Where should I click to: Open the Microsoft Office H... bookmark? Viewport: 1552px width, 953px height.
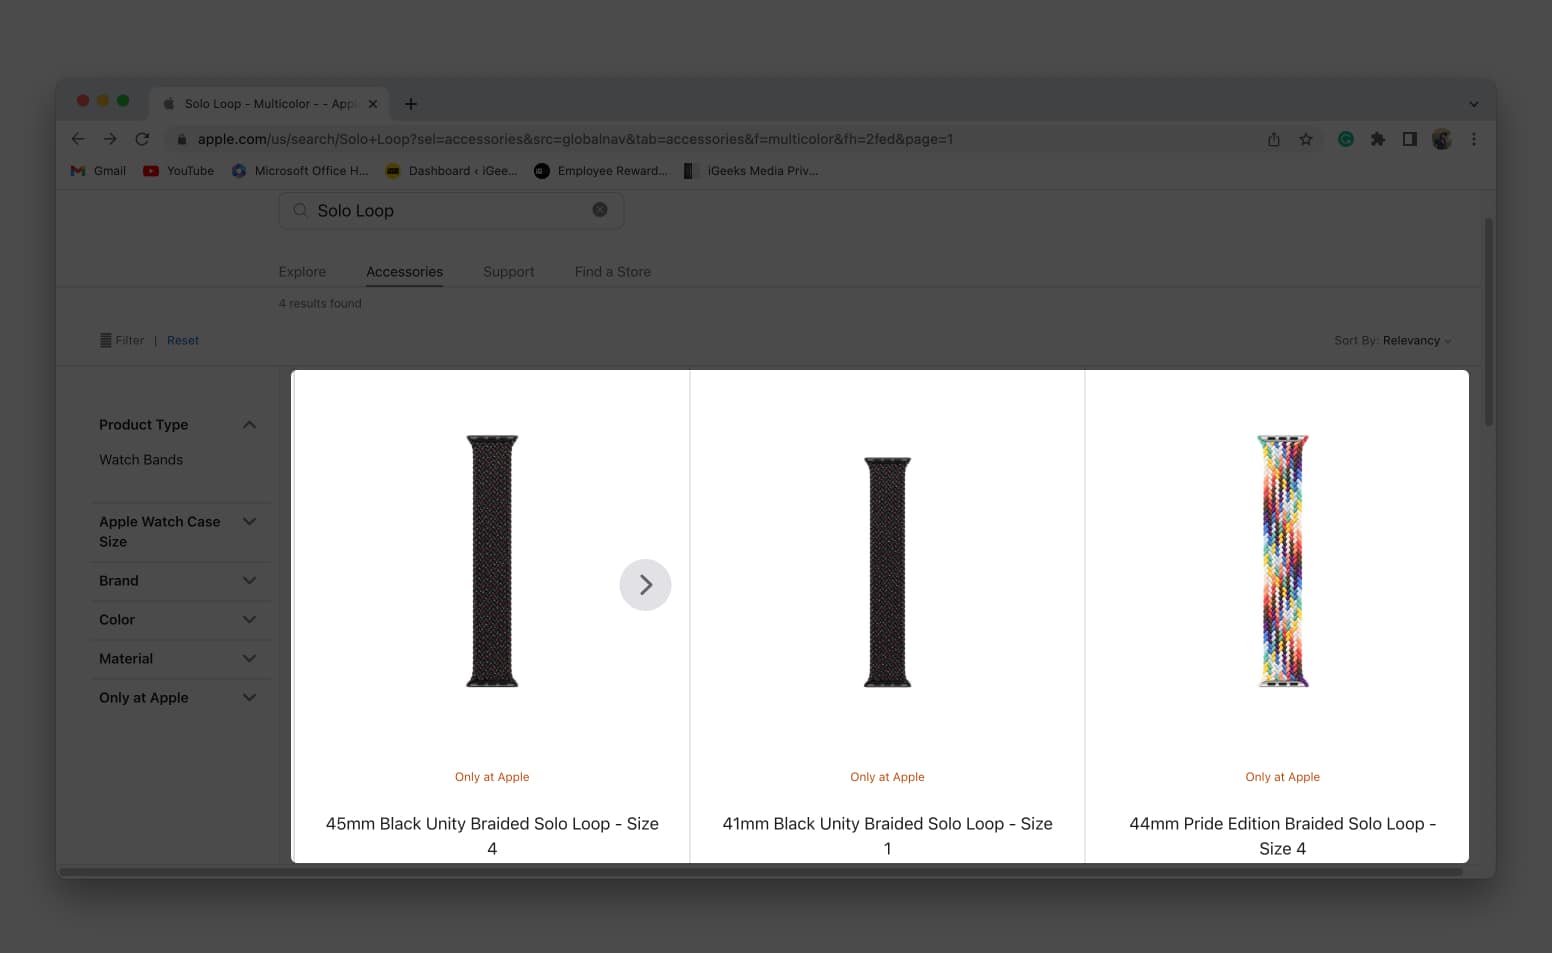coord(300,171)
